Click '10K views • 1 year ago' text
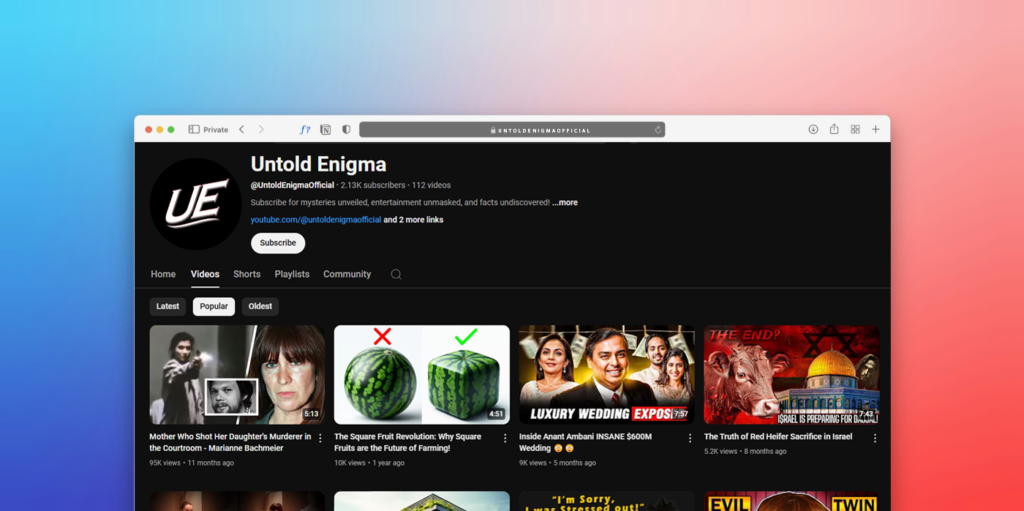Image resolution: width=1024 pixels, height=511 pixels. 369,463
